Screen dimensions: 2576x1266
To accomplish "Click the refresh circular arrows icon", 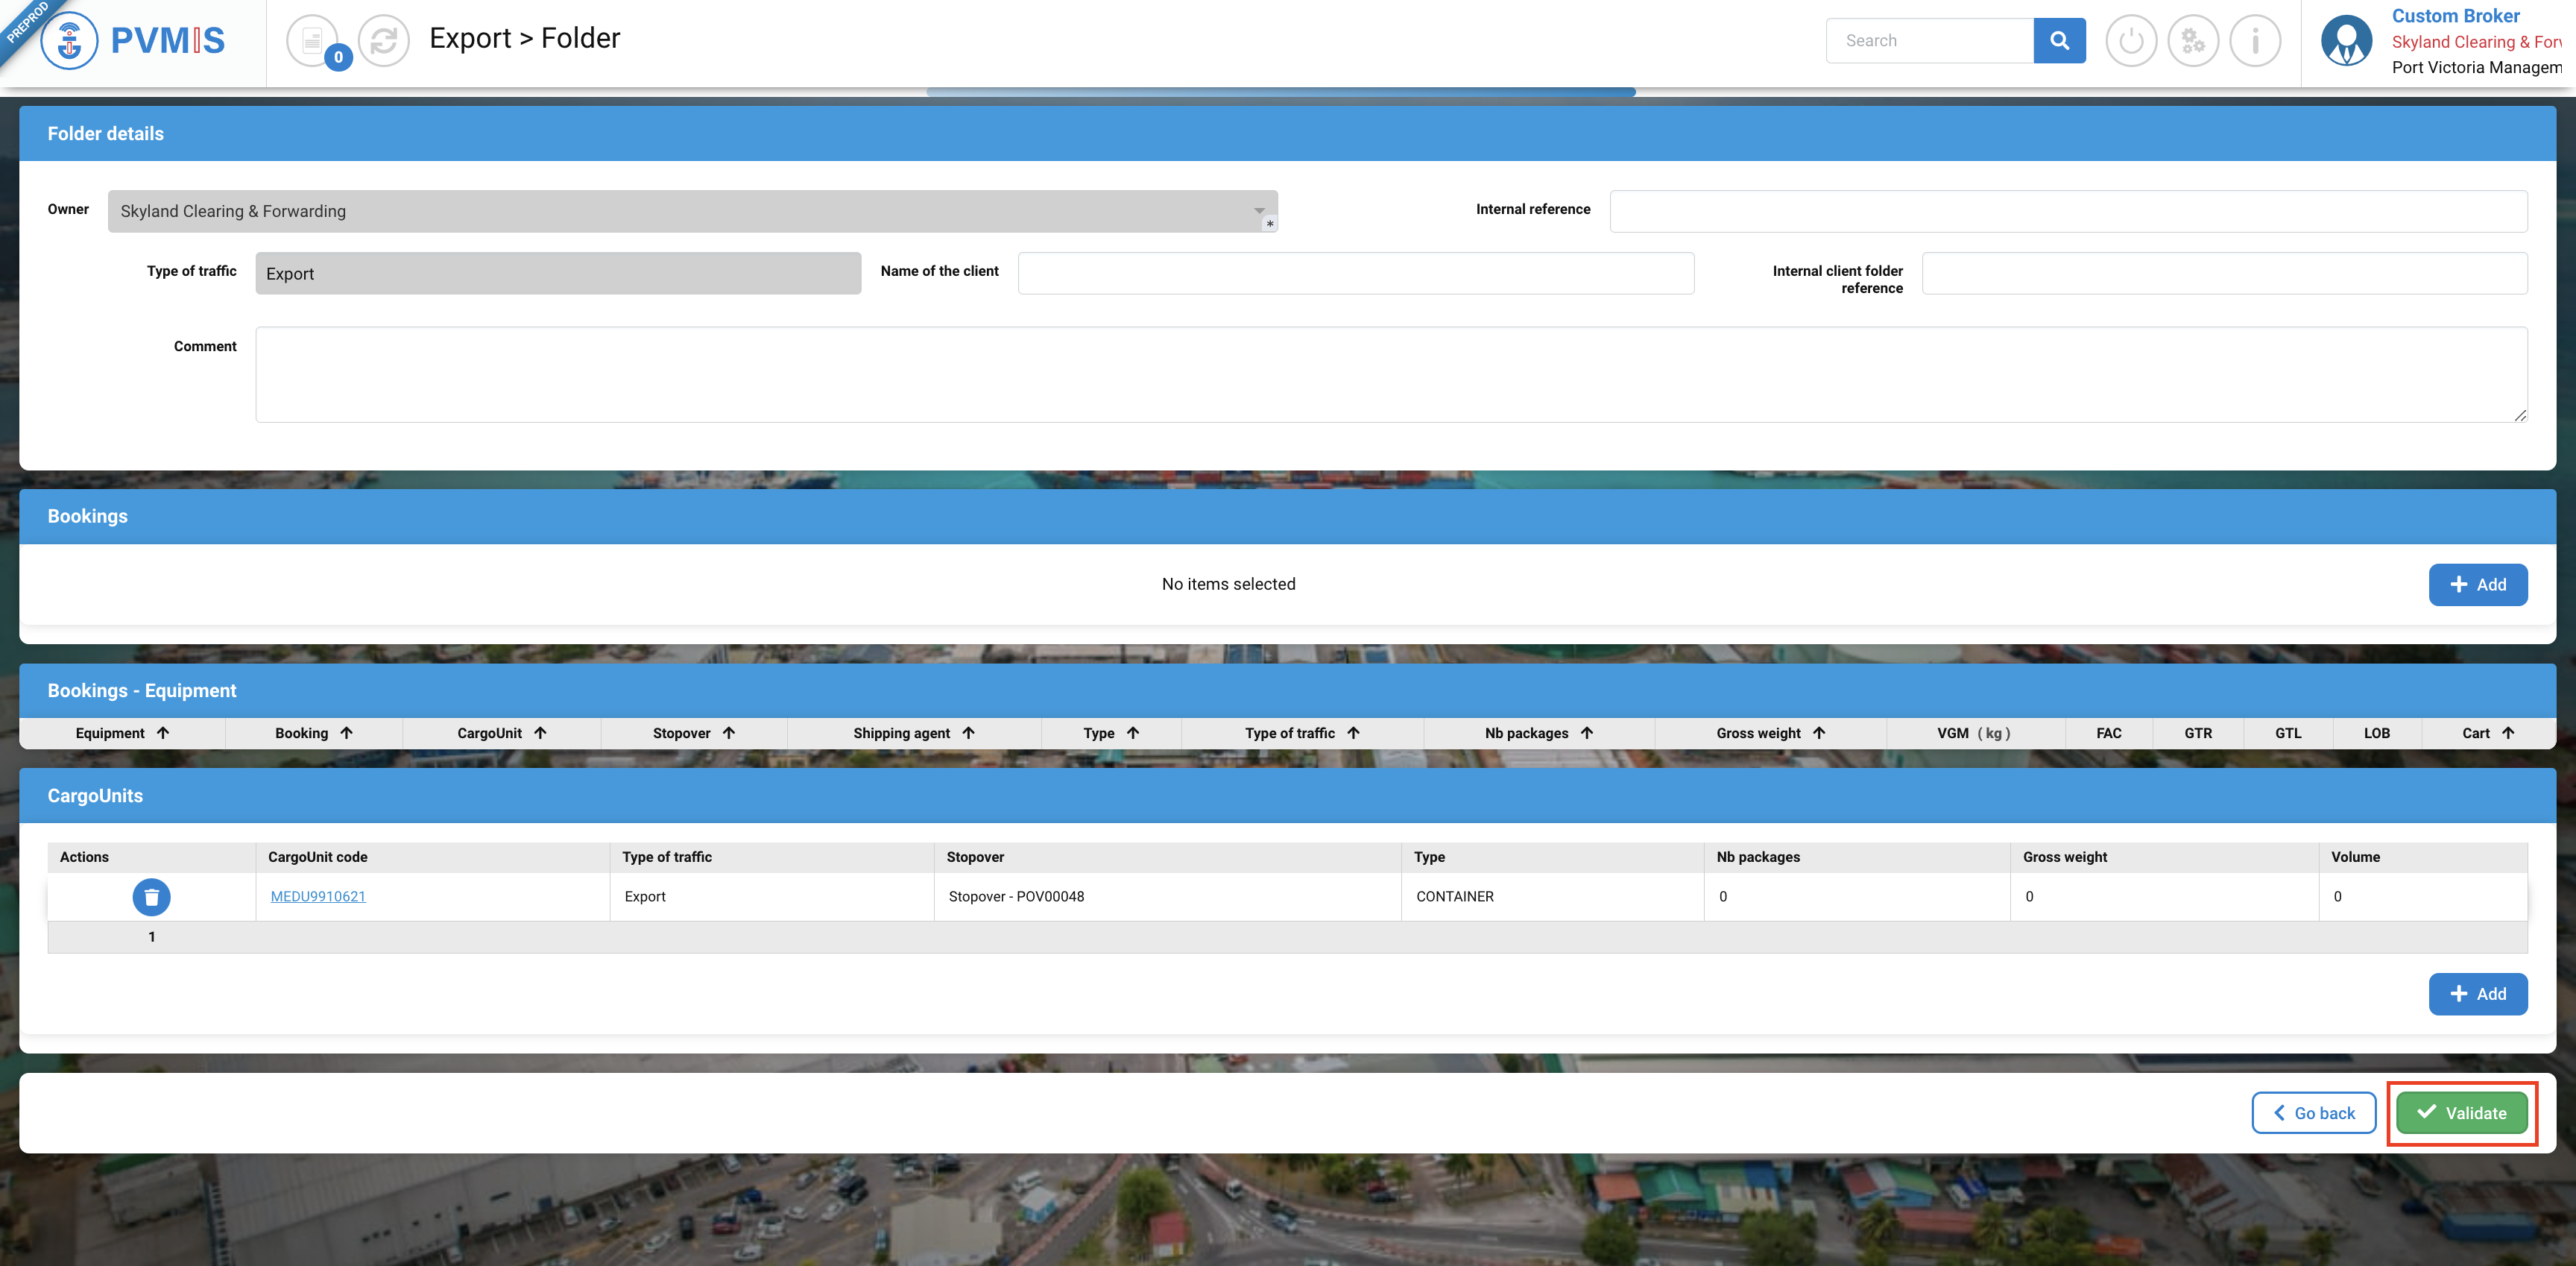I will [x=384, y=41].
